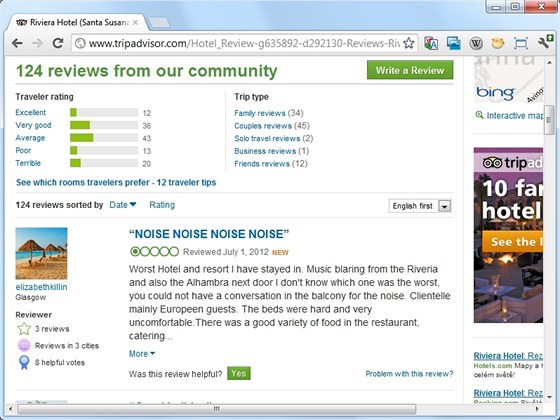This screenshot has width=560, height=420.
Task: Click the browser back arrow
Action: (17, 44)
